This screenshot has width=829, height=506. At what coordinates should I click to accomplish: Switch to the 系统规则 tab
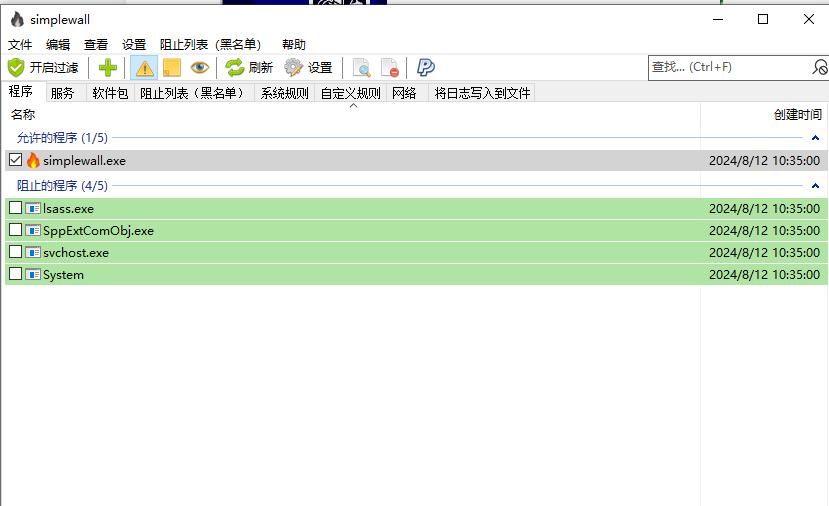click(x=284, y=93)
